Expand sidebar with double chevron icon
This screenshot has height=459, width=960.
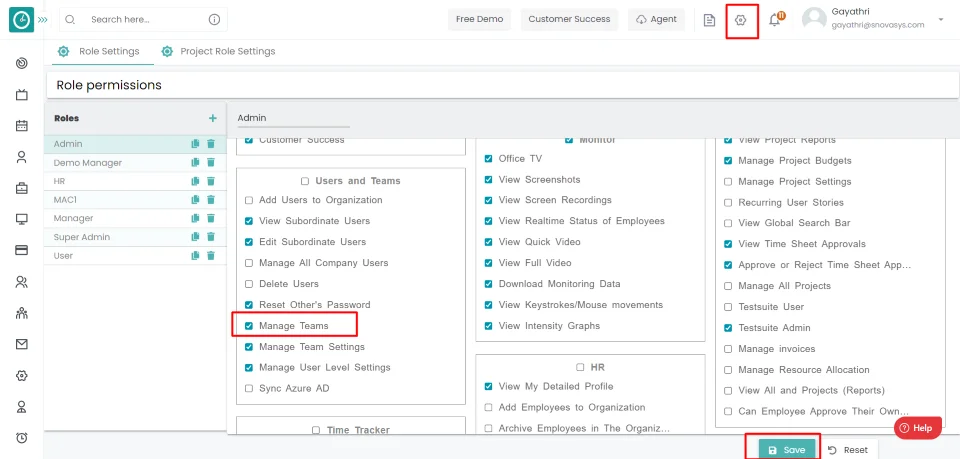pyautogui.click(x=42, y=20)
